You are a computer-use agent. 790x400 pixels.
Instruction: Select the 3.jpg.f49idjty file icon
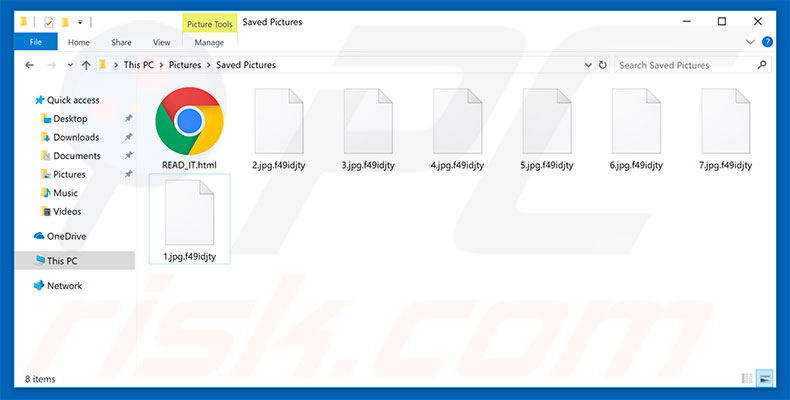click(x=368, y=121)
